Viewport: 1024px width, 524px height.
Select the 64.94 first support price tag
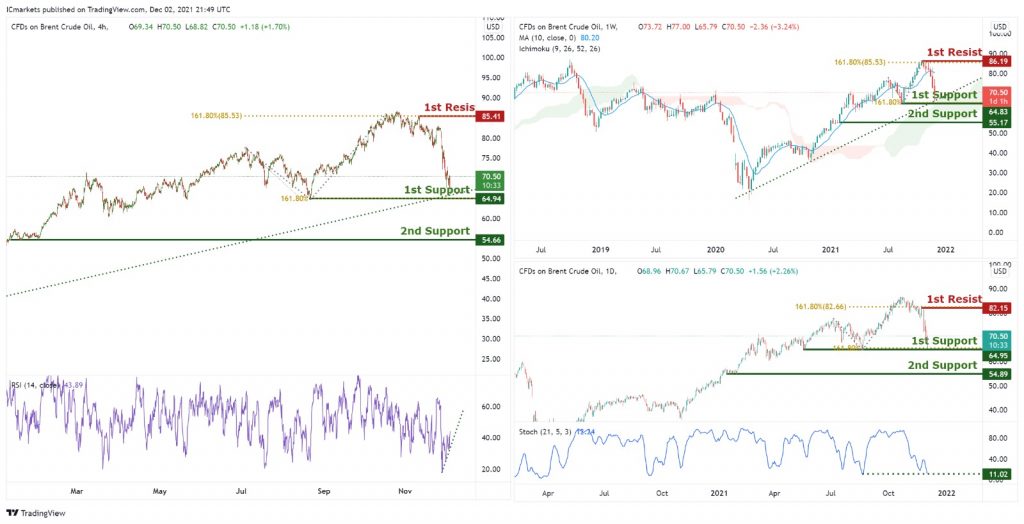[490, 199]
